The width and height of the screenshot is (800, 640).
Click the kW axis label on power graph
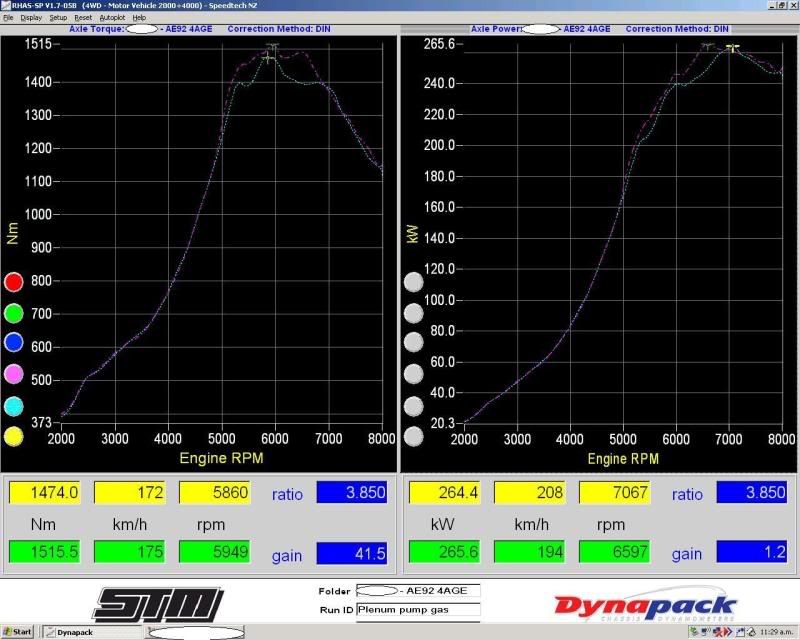point(413,233)
